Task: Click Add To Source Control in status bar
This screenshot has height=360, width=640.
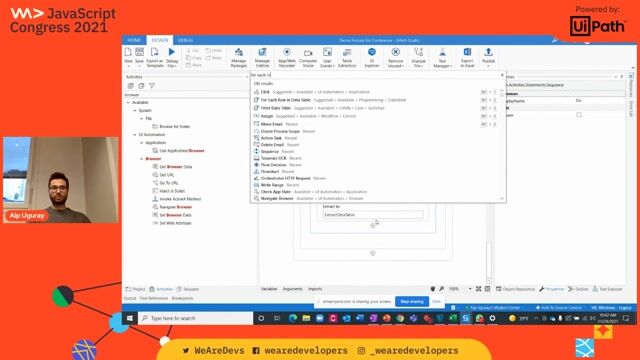Action: pos(558,307)
